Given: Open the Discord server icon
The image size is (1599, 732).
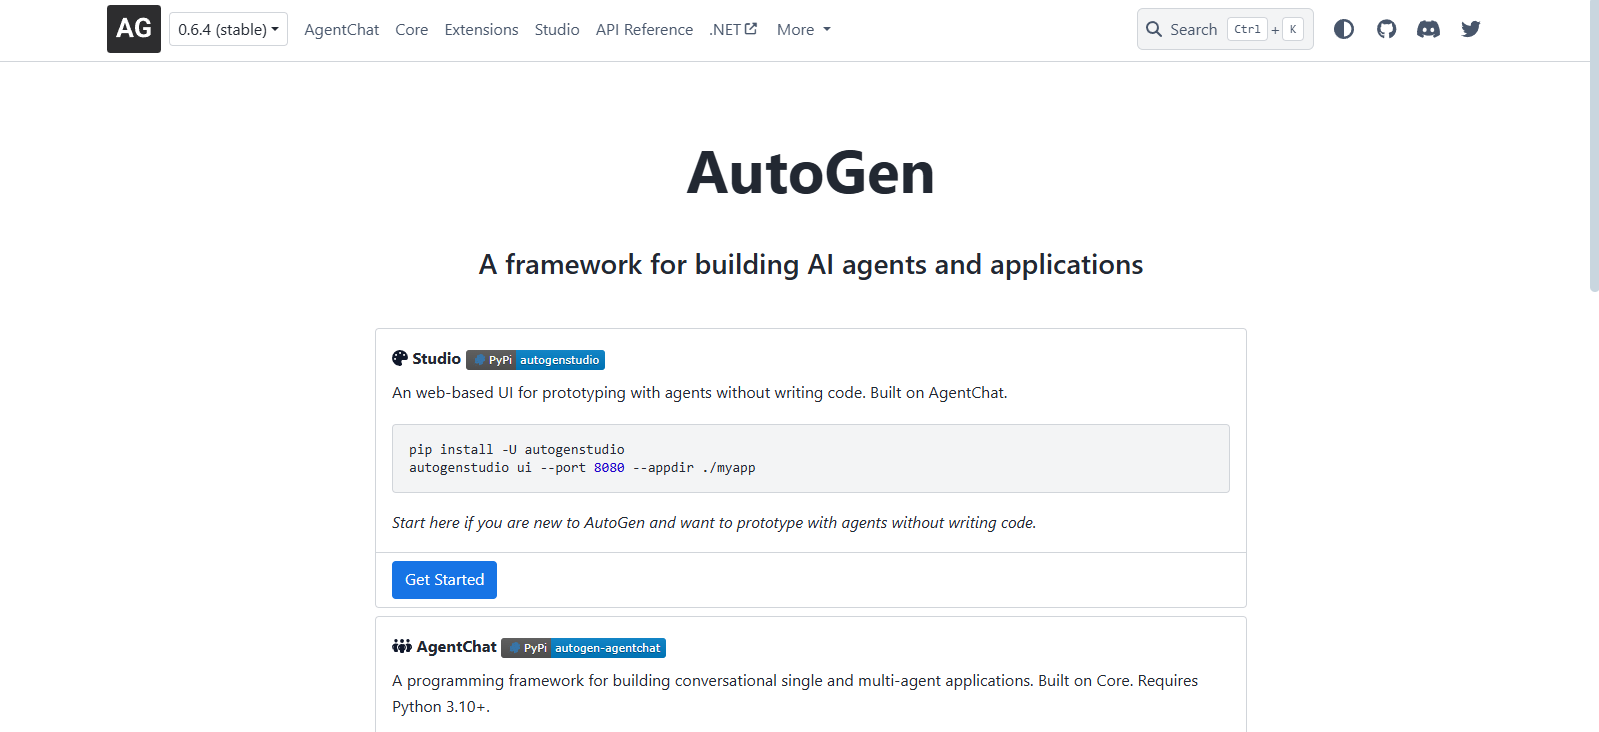Looking at the screenshot, I should pyautogui.click(x=1428, y=29).
